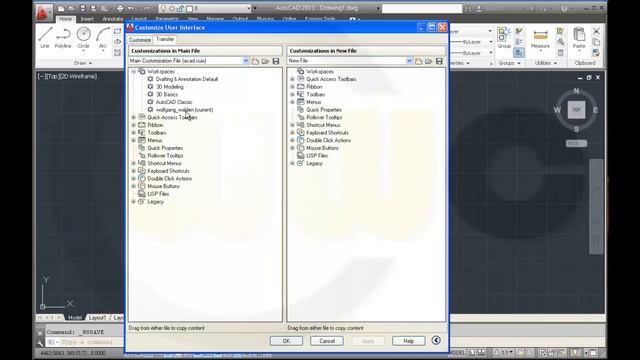Click open-file icon in New File panel
The height and width of the screenshot is (360, 640).
429,61
